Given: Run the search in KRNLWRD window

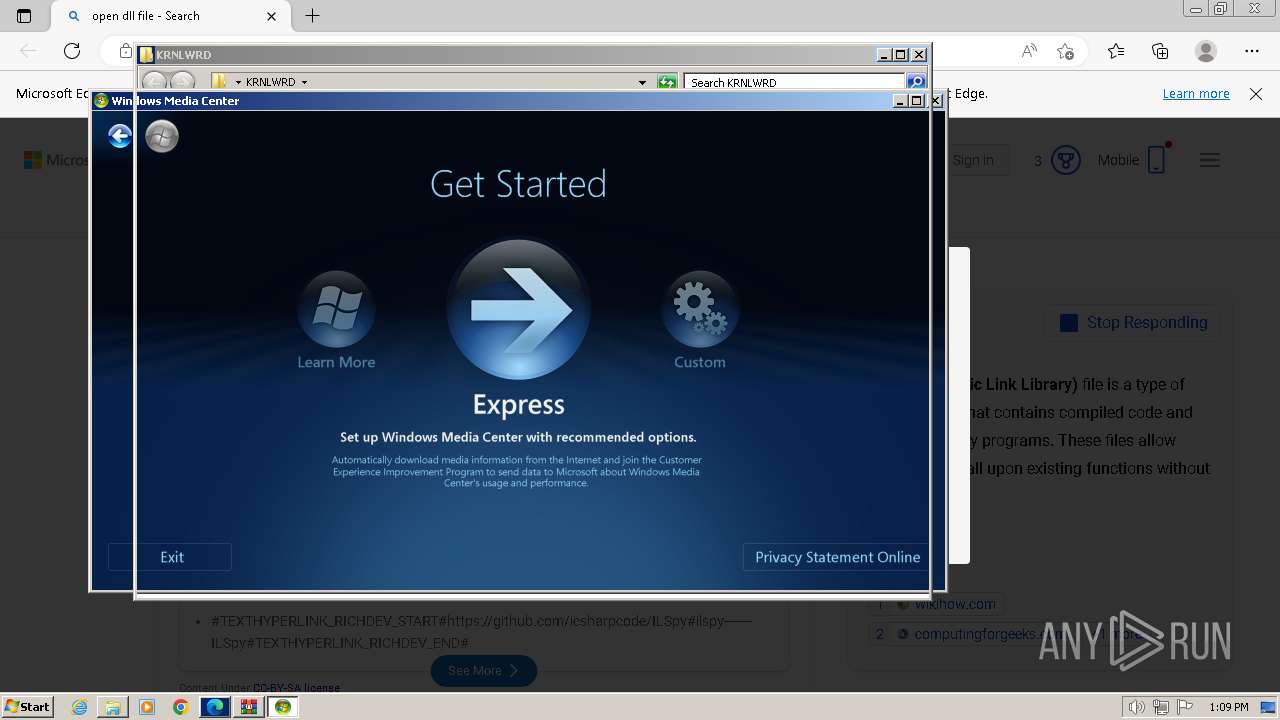Looking at the screenshot, I should (916, 82).
